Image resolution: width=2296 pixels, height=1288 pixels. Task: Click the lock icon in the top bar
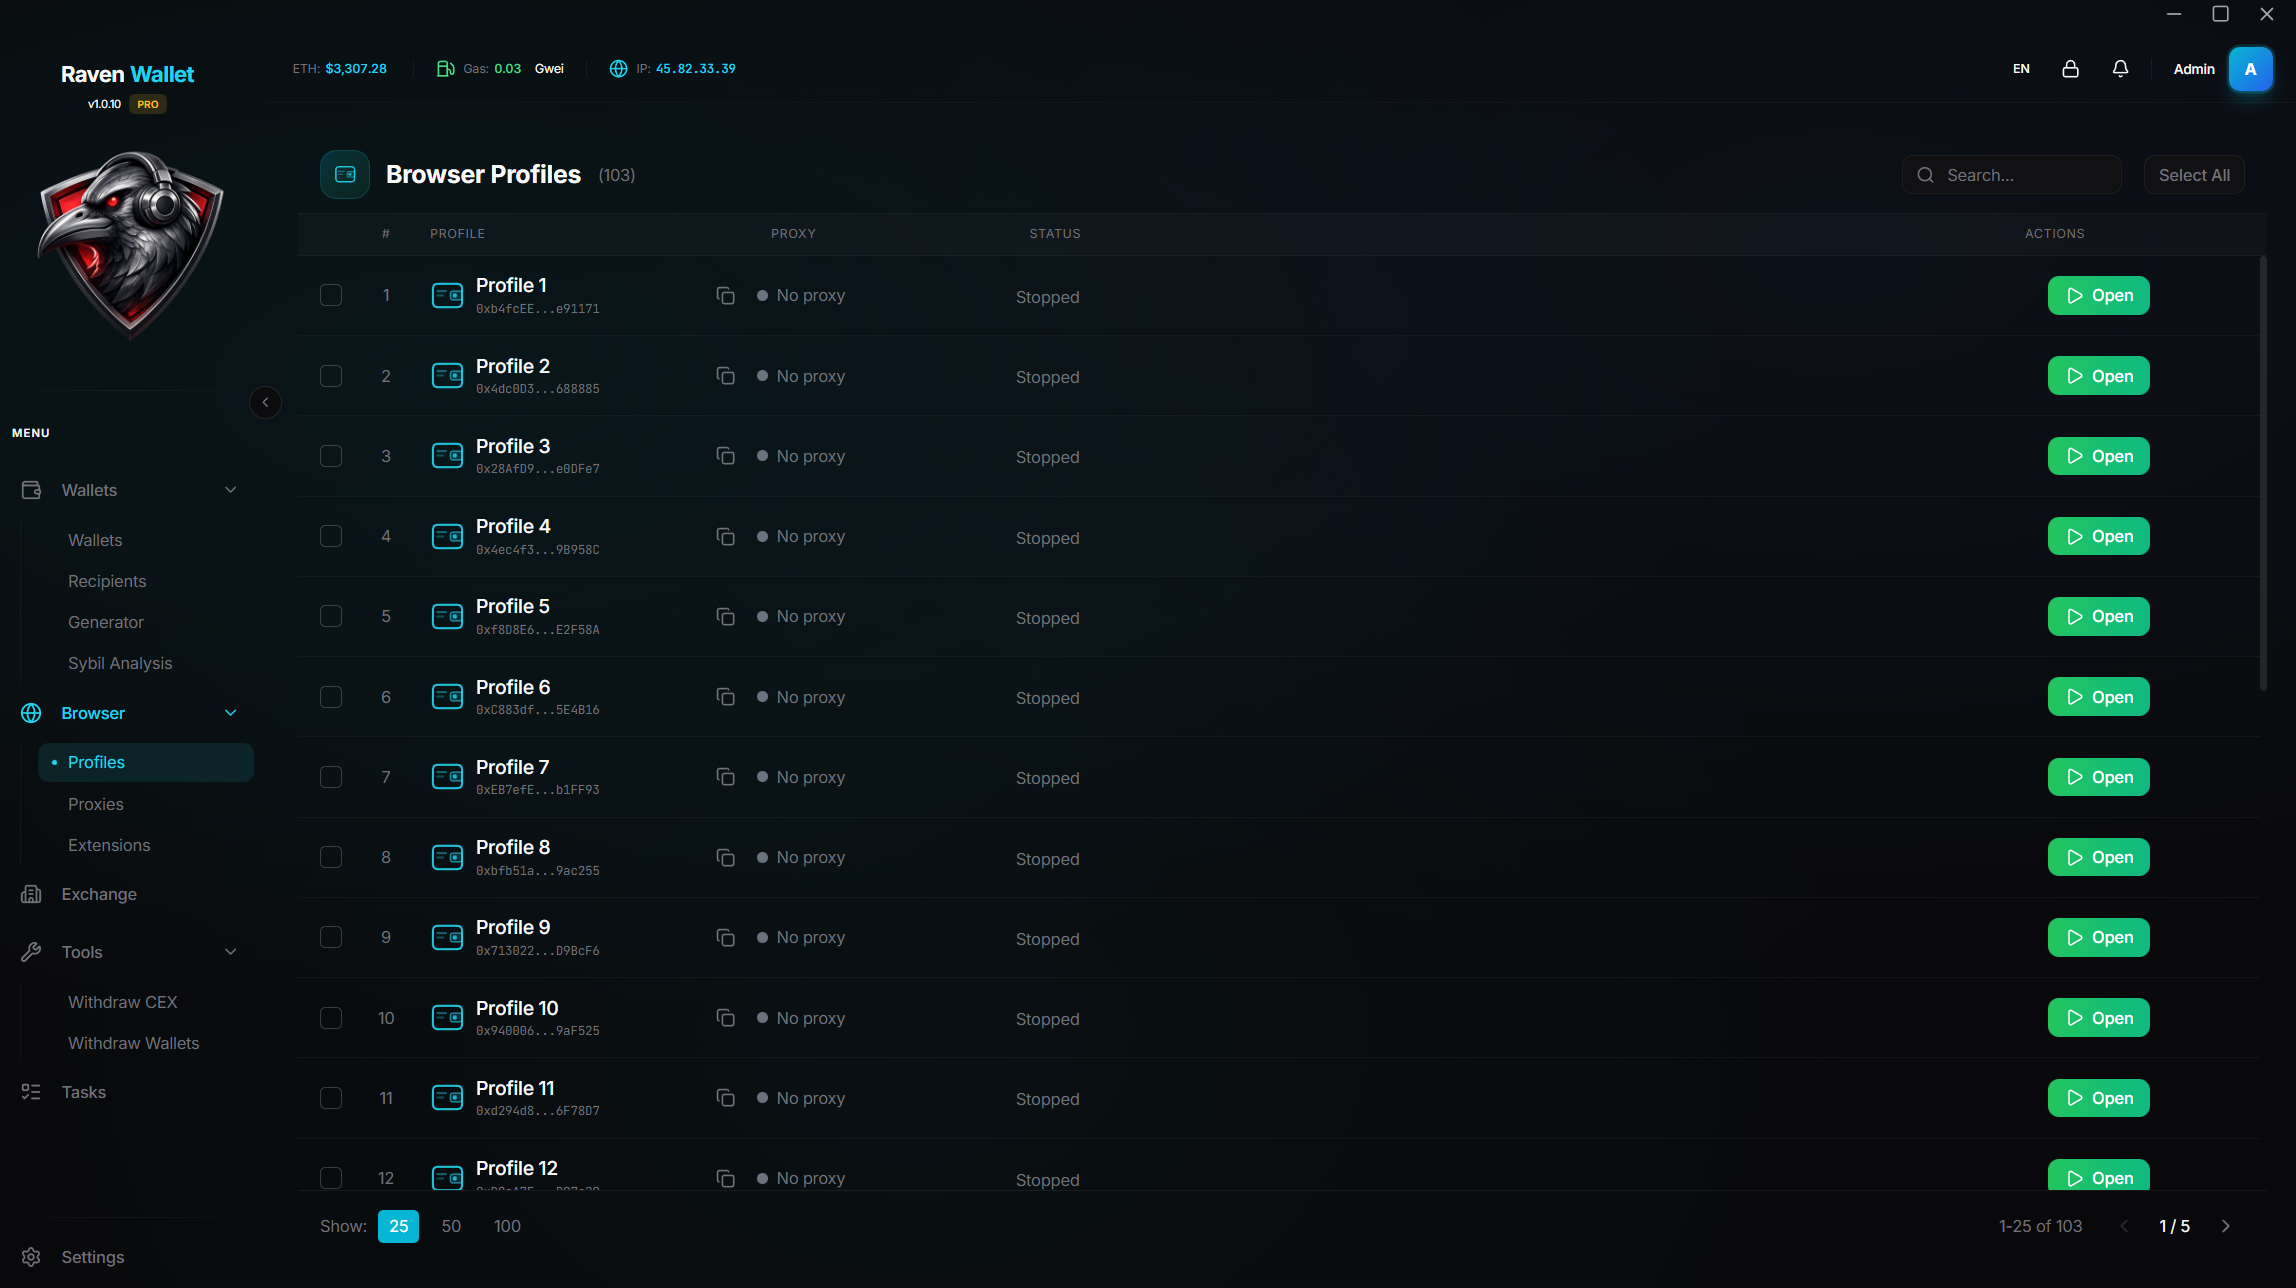(2070, 68)
